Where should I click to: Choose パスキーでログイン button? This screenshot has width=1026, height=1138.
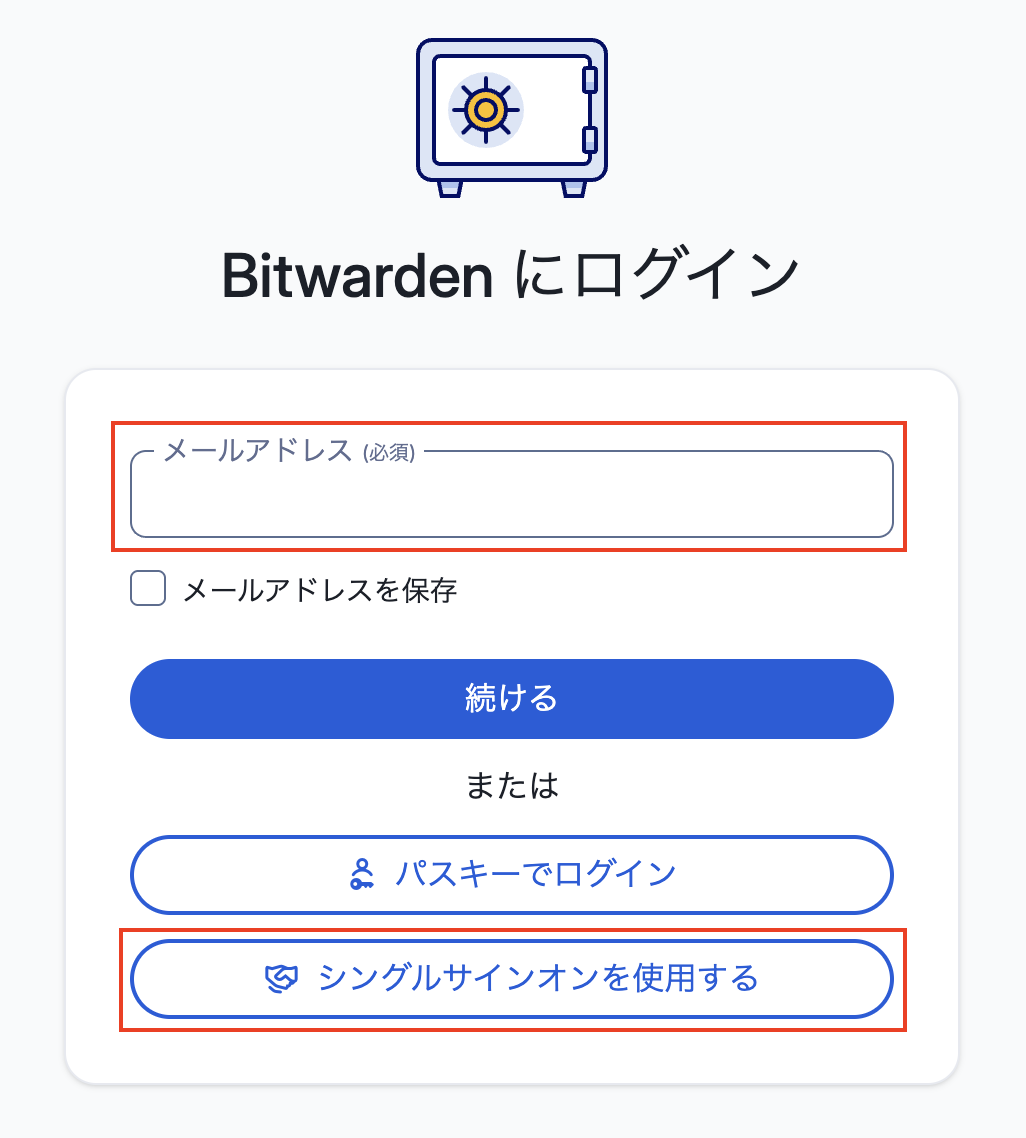pos(511,875)
